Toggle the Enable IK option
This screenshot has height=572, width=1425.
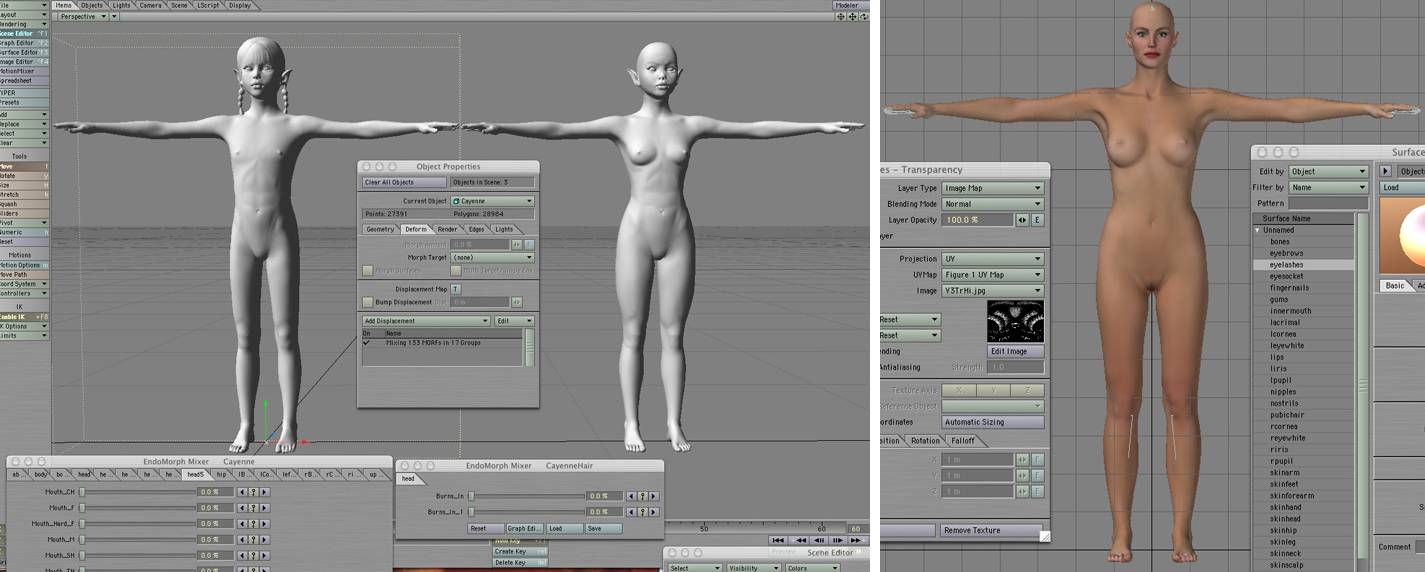(20, 316)
